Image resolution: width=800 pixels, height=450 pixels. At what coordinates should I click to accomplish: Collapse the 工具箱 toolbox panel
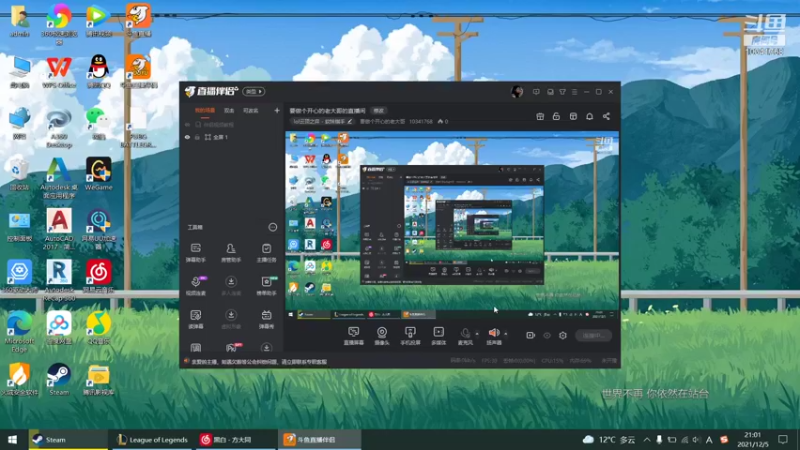[273, 227]
